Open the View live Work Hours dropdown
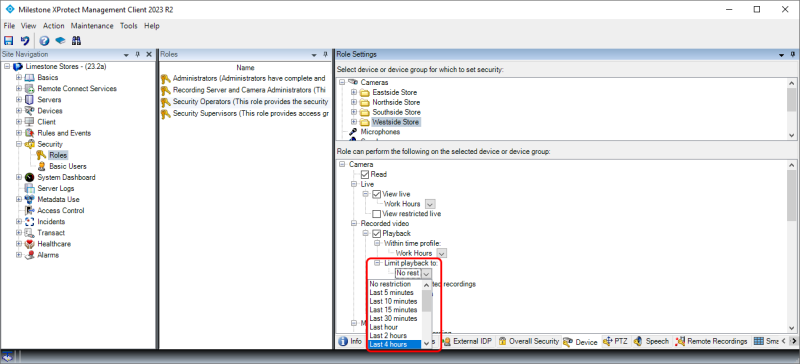Screen dimensions: 800x364 pyautogui.click(x=430, y=204)
